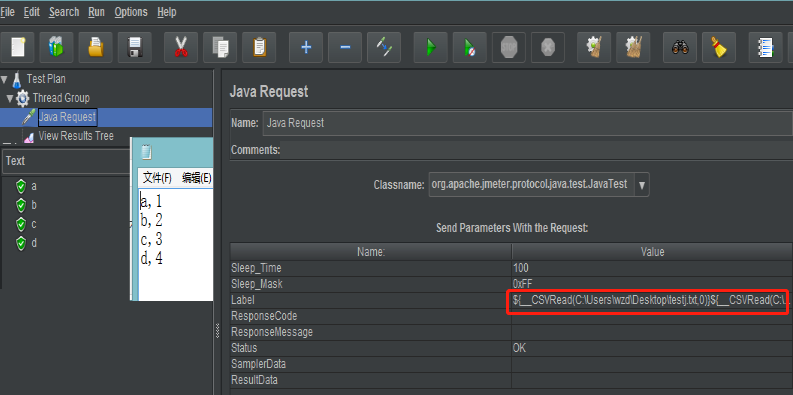The width and height of the screenshot is (793, 395).
Task: Select result sample d
Action: pyautogui.click(x=34, y=243)
